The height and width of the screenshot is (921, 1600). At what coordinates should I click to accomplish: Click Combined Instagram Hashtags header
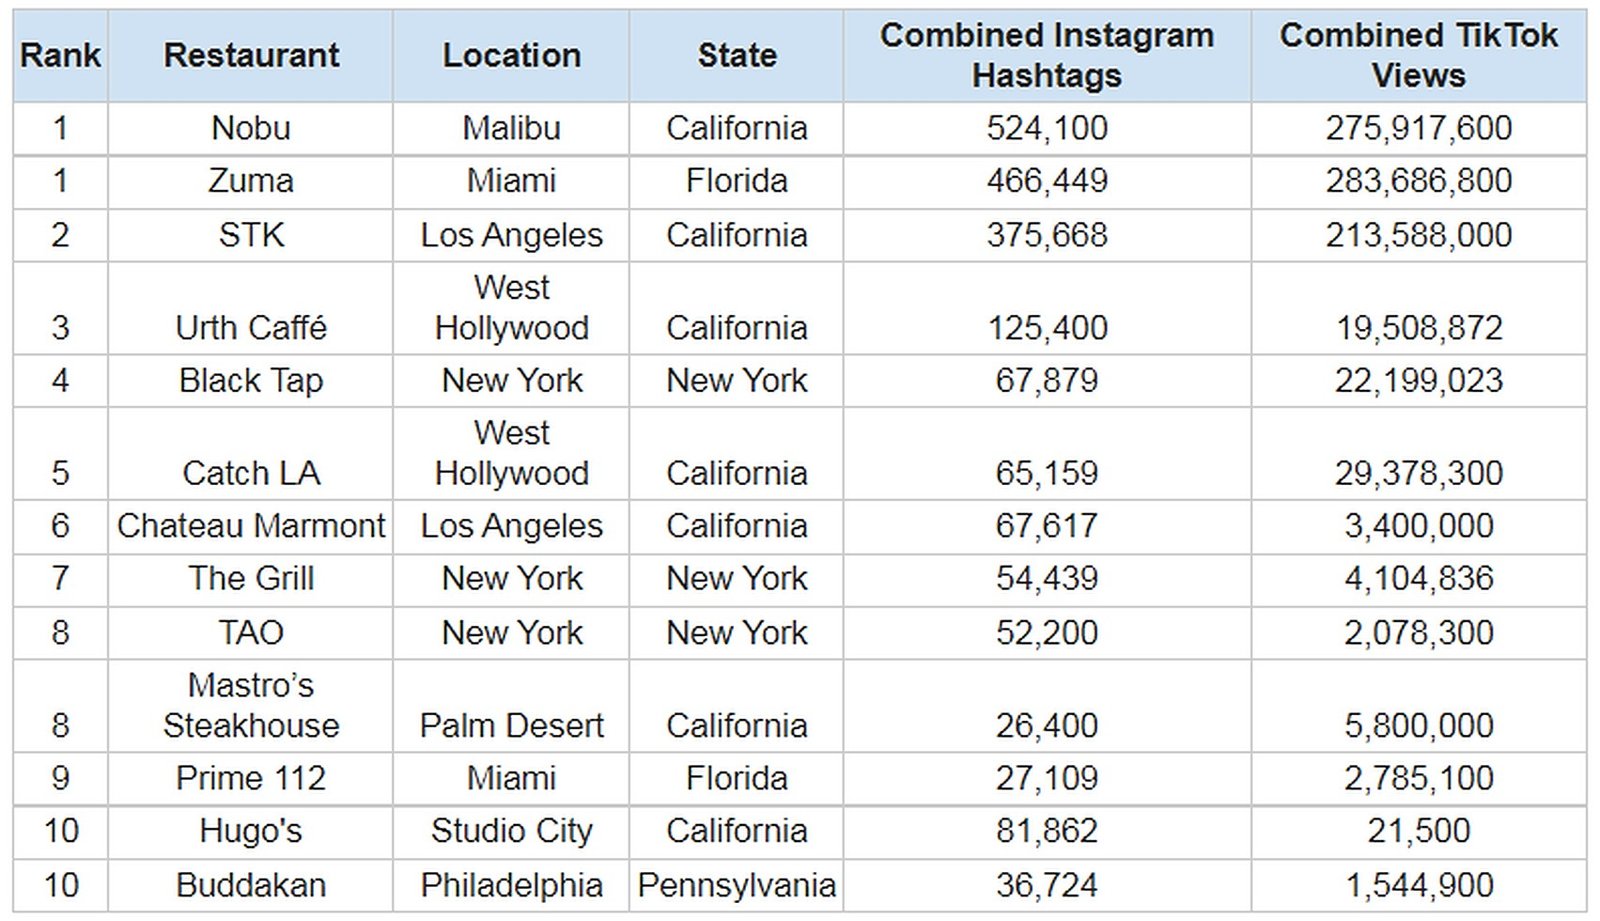[1047, 56]
